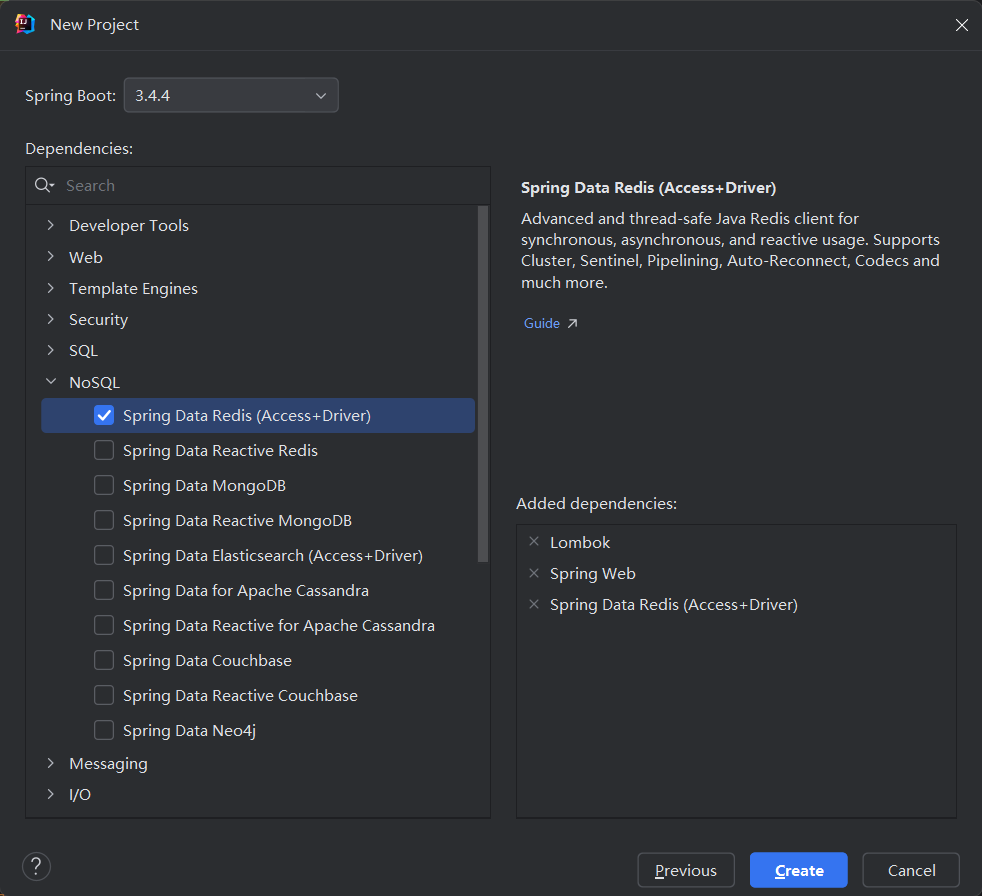Select the Template Engines tree label
This screenshot has height=896, width=982.
pos(133,289)
